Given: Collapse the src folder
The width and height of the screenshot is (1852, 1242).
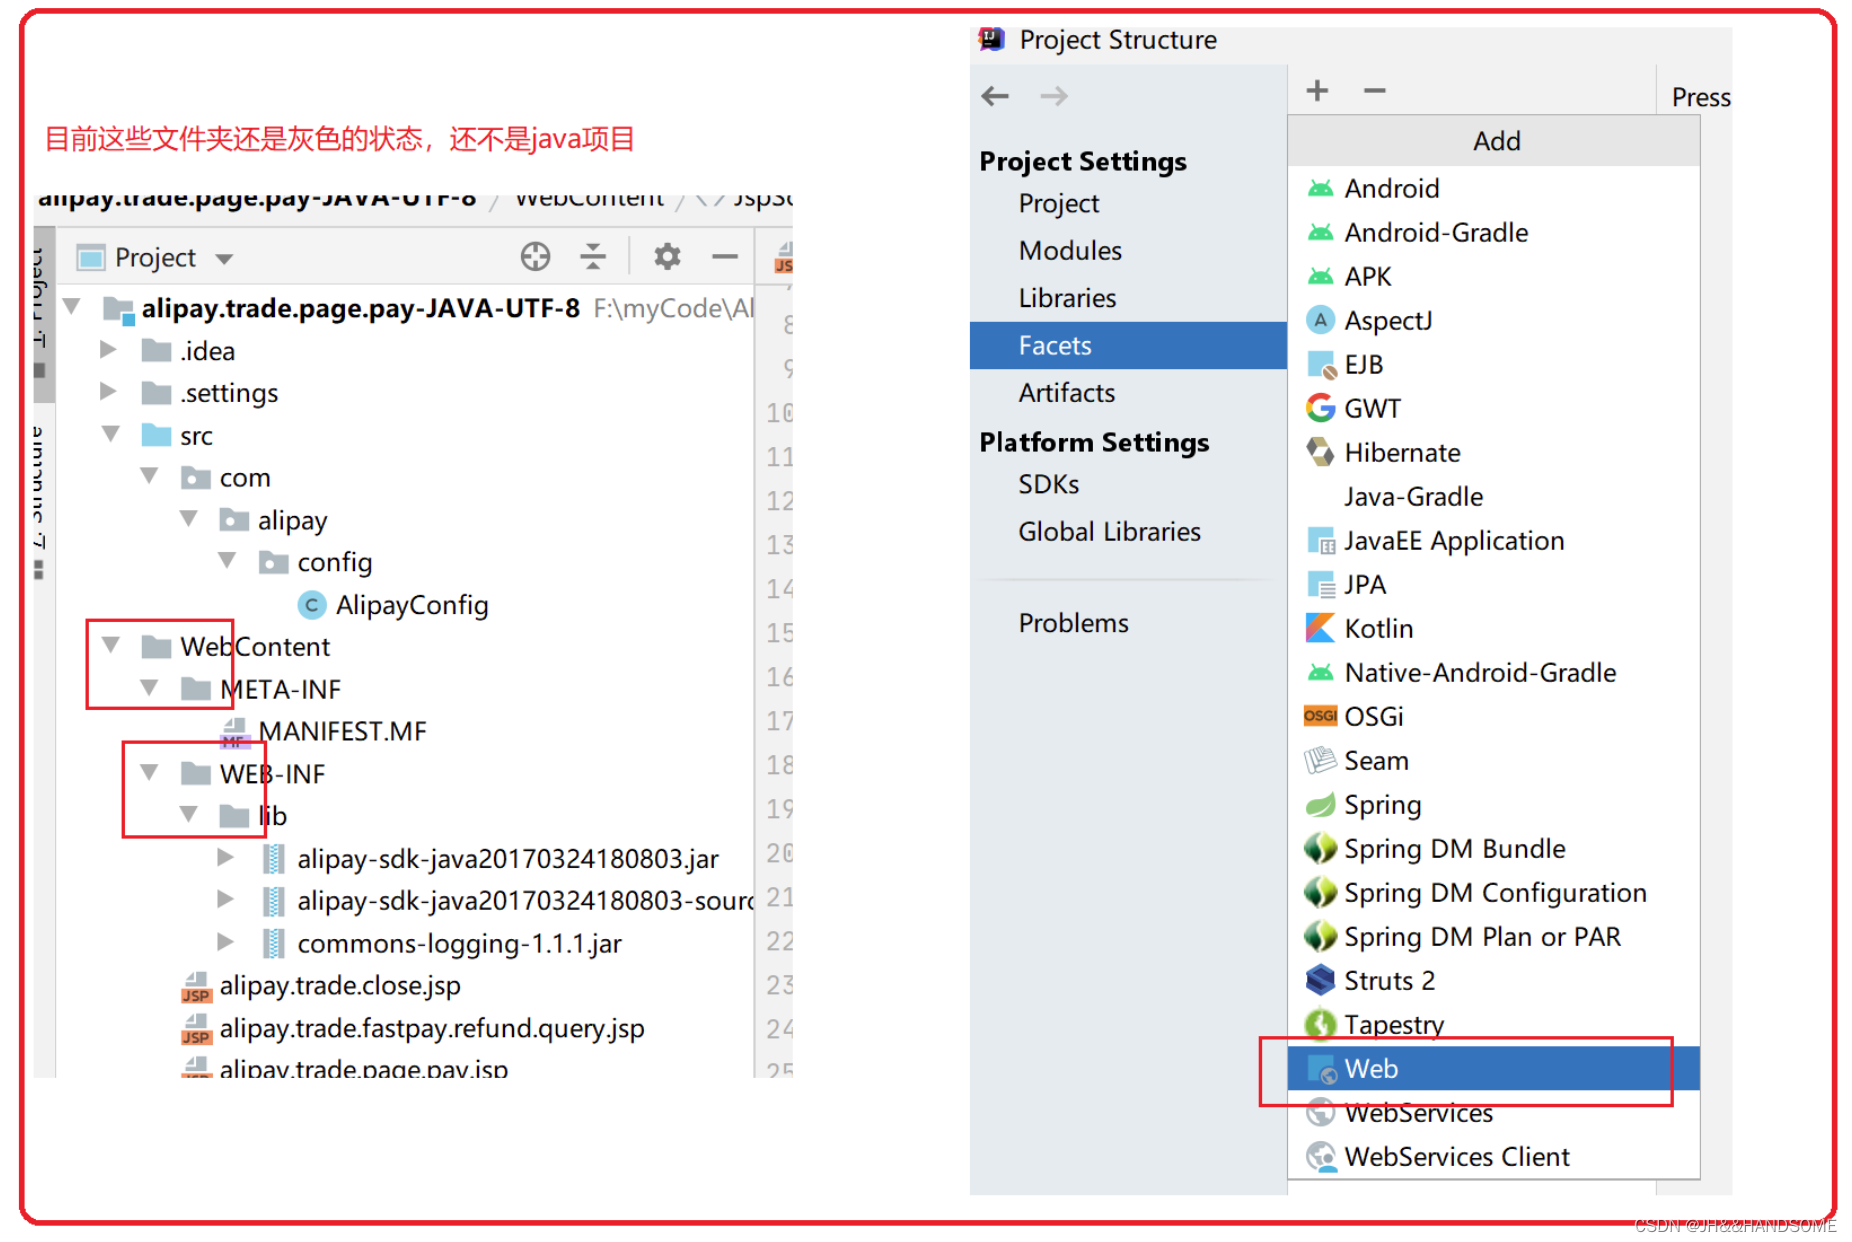Looking at the screenshot, I should [110, 434].
